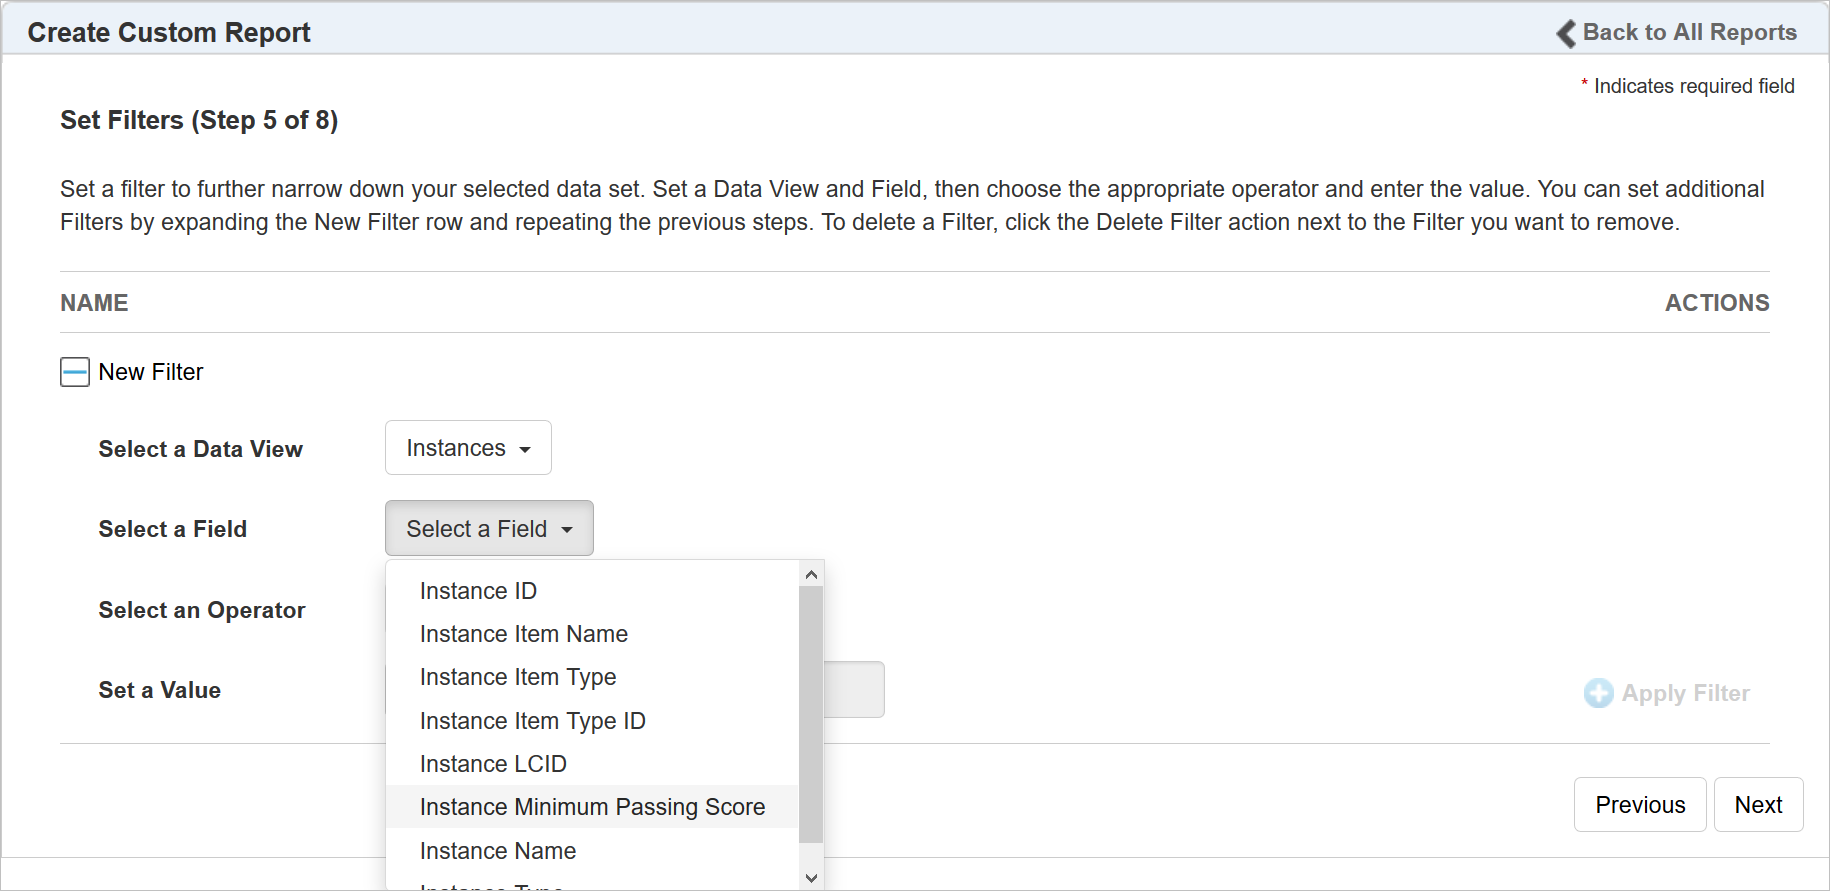1830x891 pixels.
Task: Go to the Previous step
Action: 1639,805
